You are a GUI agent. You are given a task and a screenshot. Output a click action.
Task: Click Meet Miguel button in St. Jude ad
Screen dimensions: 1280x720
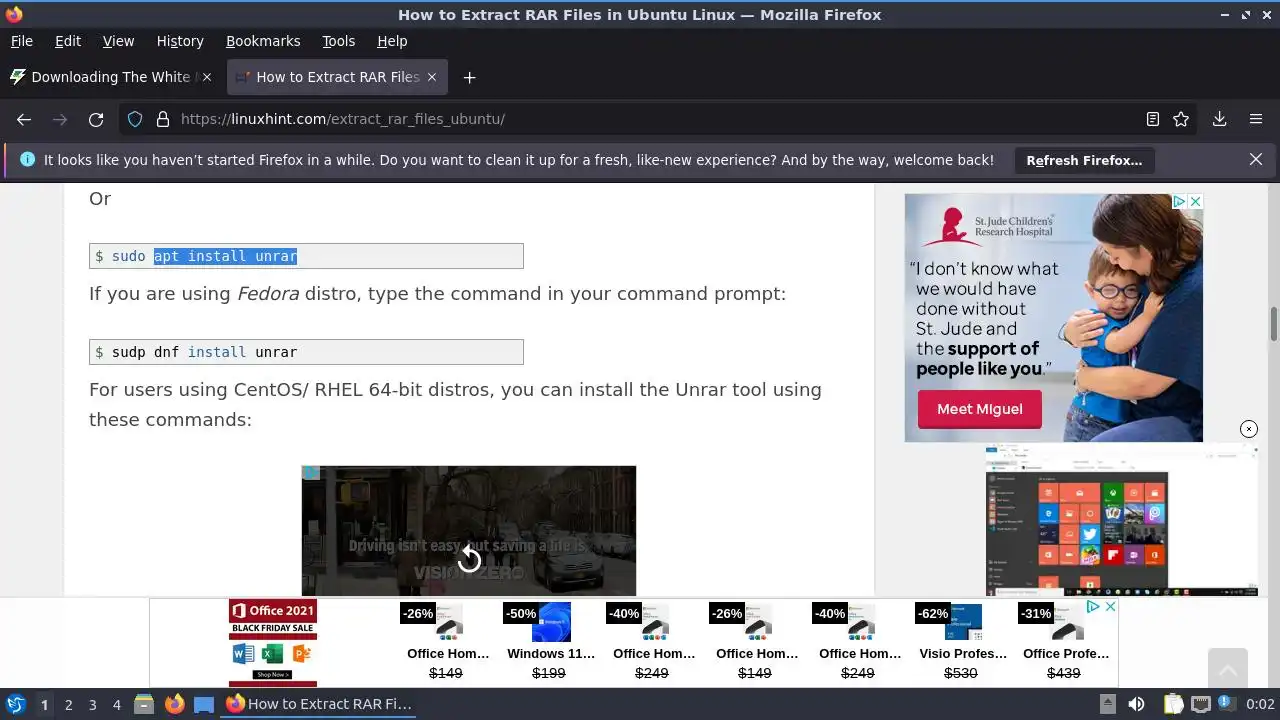pyautogui.click(x=979, y=409)
